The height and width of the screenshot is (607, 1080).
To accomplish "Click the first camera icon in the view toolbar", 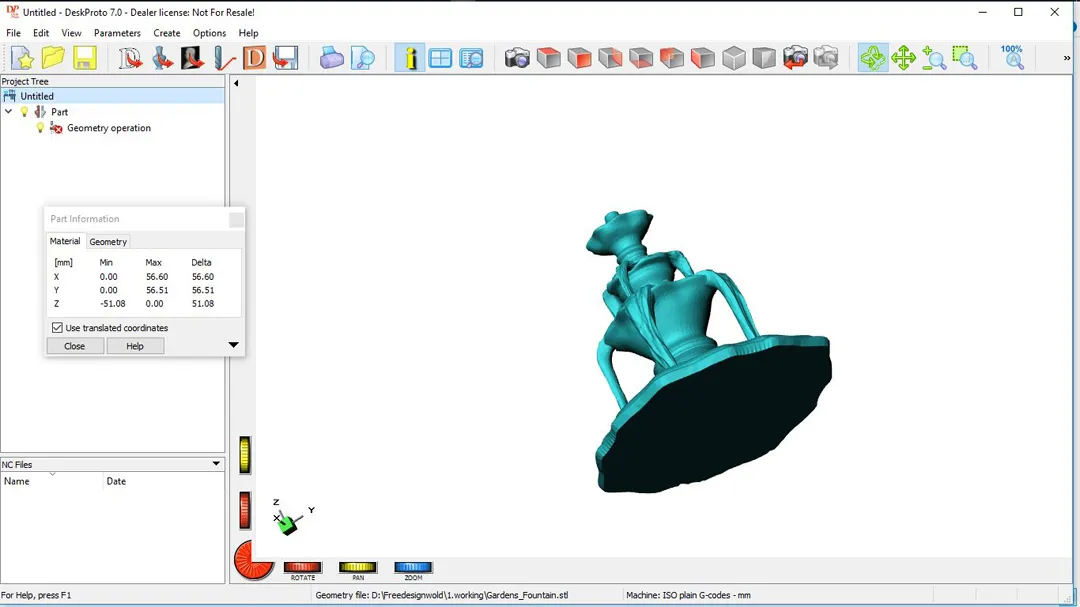I will click(517, 58).
